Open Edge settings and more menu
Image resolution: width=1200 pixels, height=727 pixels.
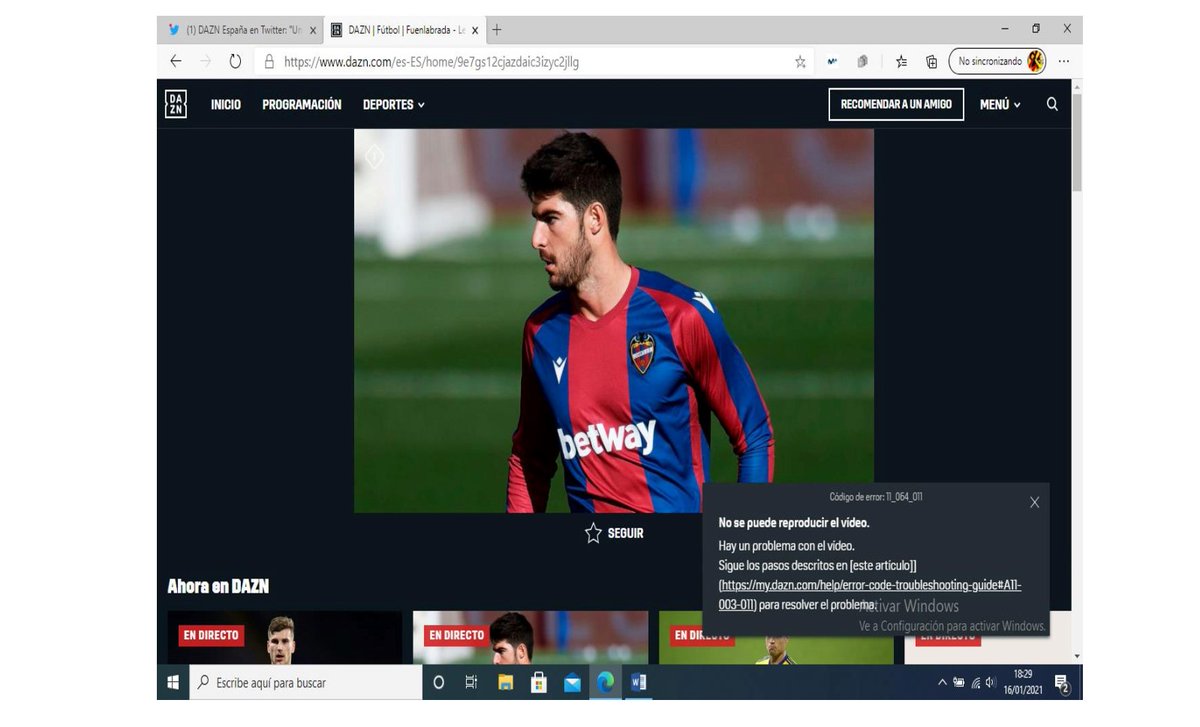pyautogui.click(x=1064, y=61)
